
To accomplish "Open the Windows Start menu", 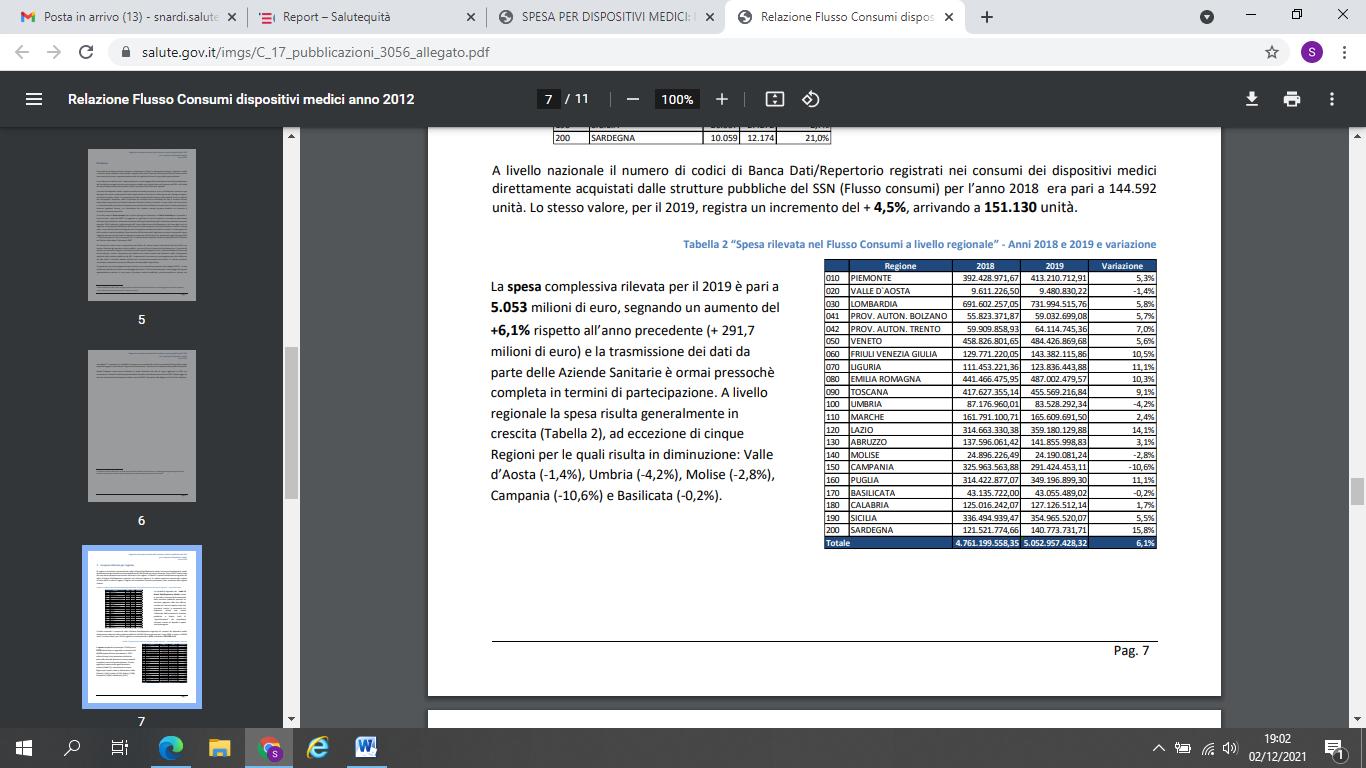I will click(23, 747).
